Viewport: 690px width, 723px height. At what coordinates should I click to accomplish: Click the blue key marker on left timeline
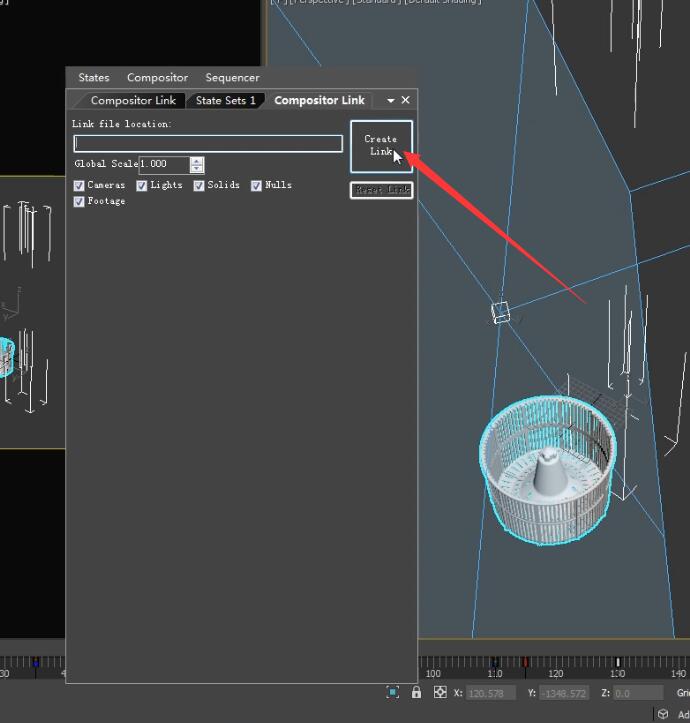tap(36, 663)
